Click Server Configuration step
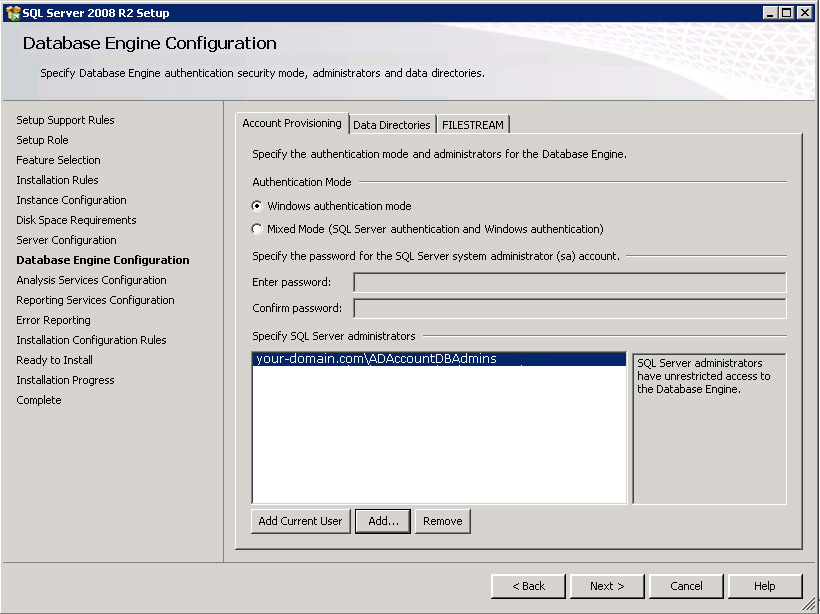The height and width of the screenshot is (614, 820). pyautogui.click(x=66, y=240)
